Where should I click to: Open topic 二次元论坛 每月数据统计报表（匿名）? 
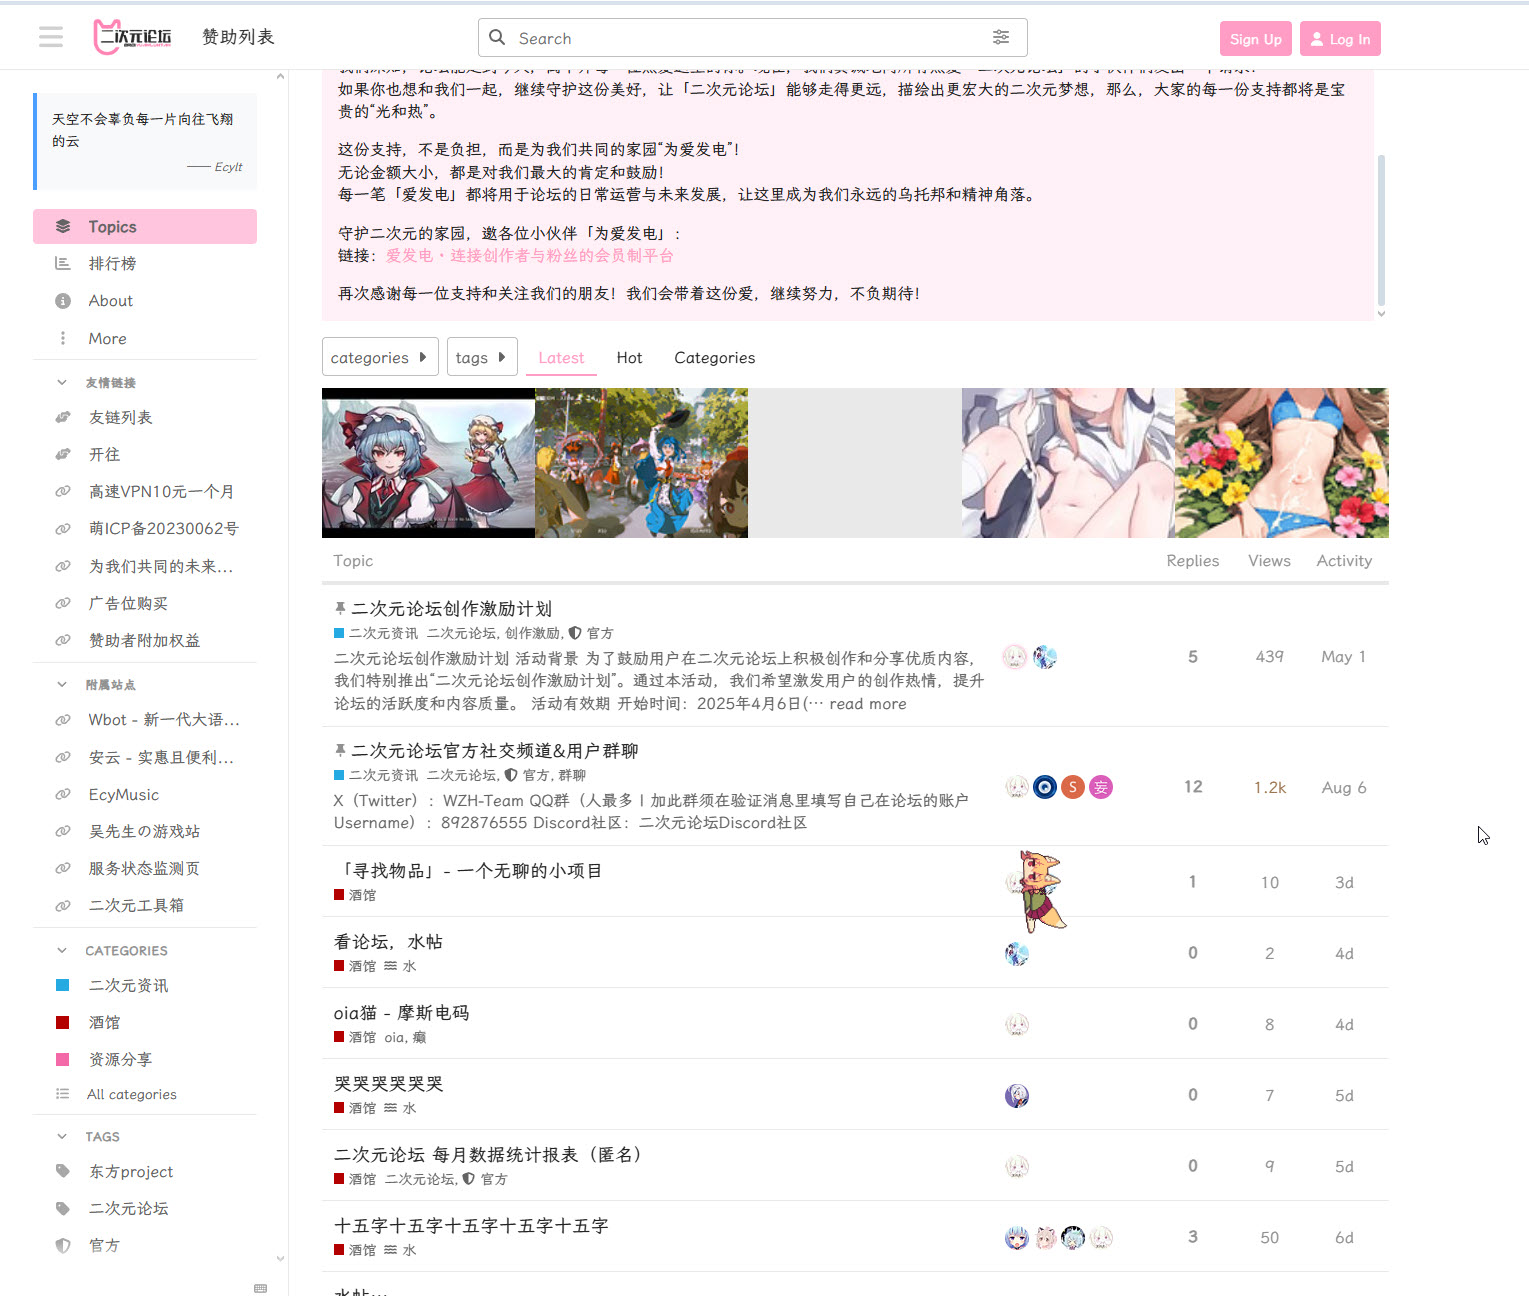[490, 1155]
